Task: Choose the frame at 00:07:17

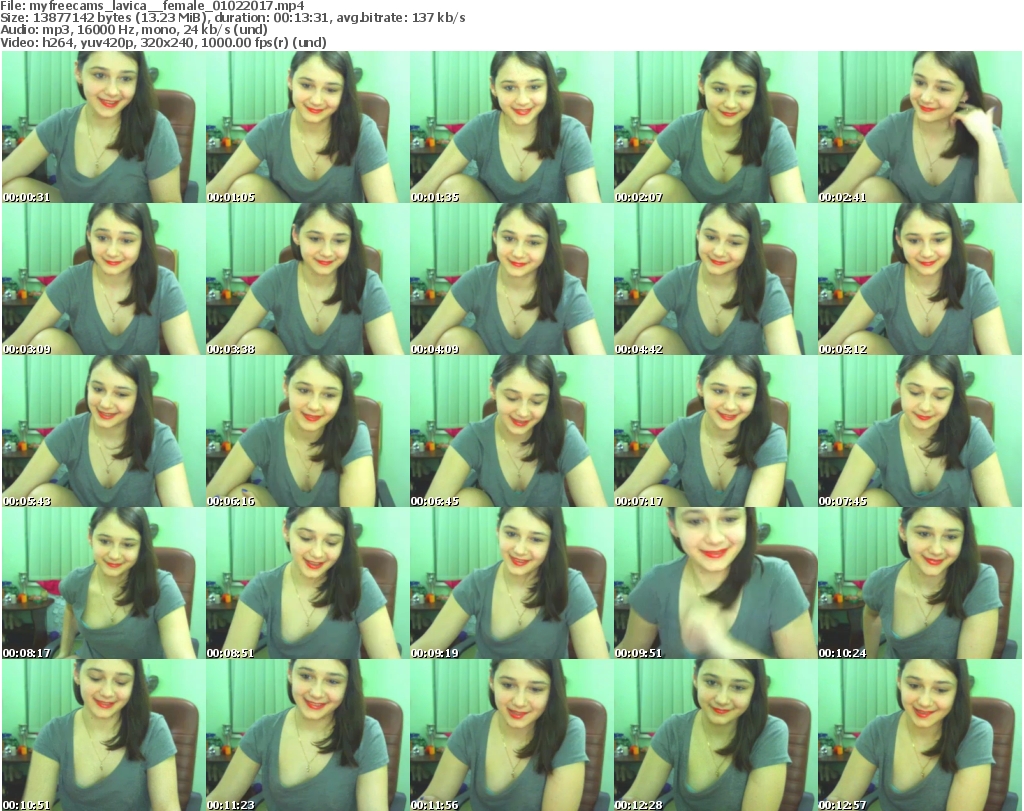Action: (715, 431)
